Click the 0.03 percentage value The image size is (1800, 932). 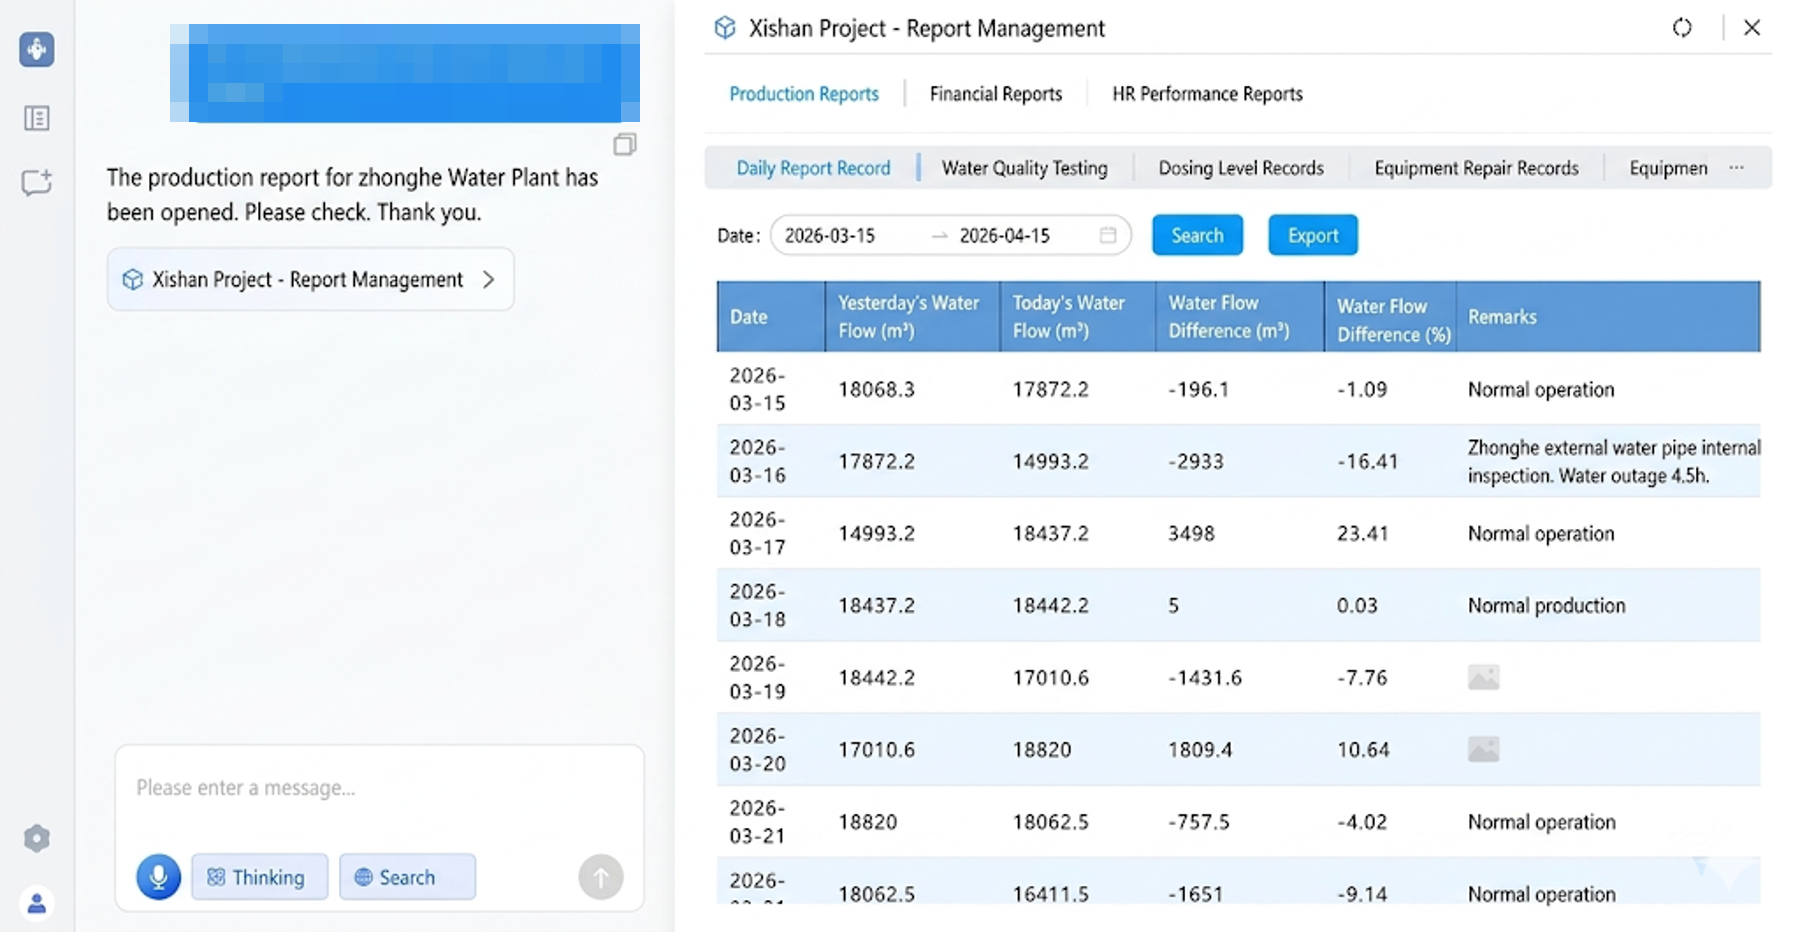1357,605
